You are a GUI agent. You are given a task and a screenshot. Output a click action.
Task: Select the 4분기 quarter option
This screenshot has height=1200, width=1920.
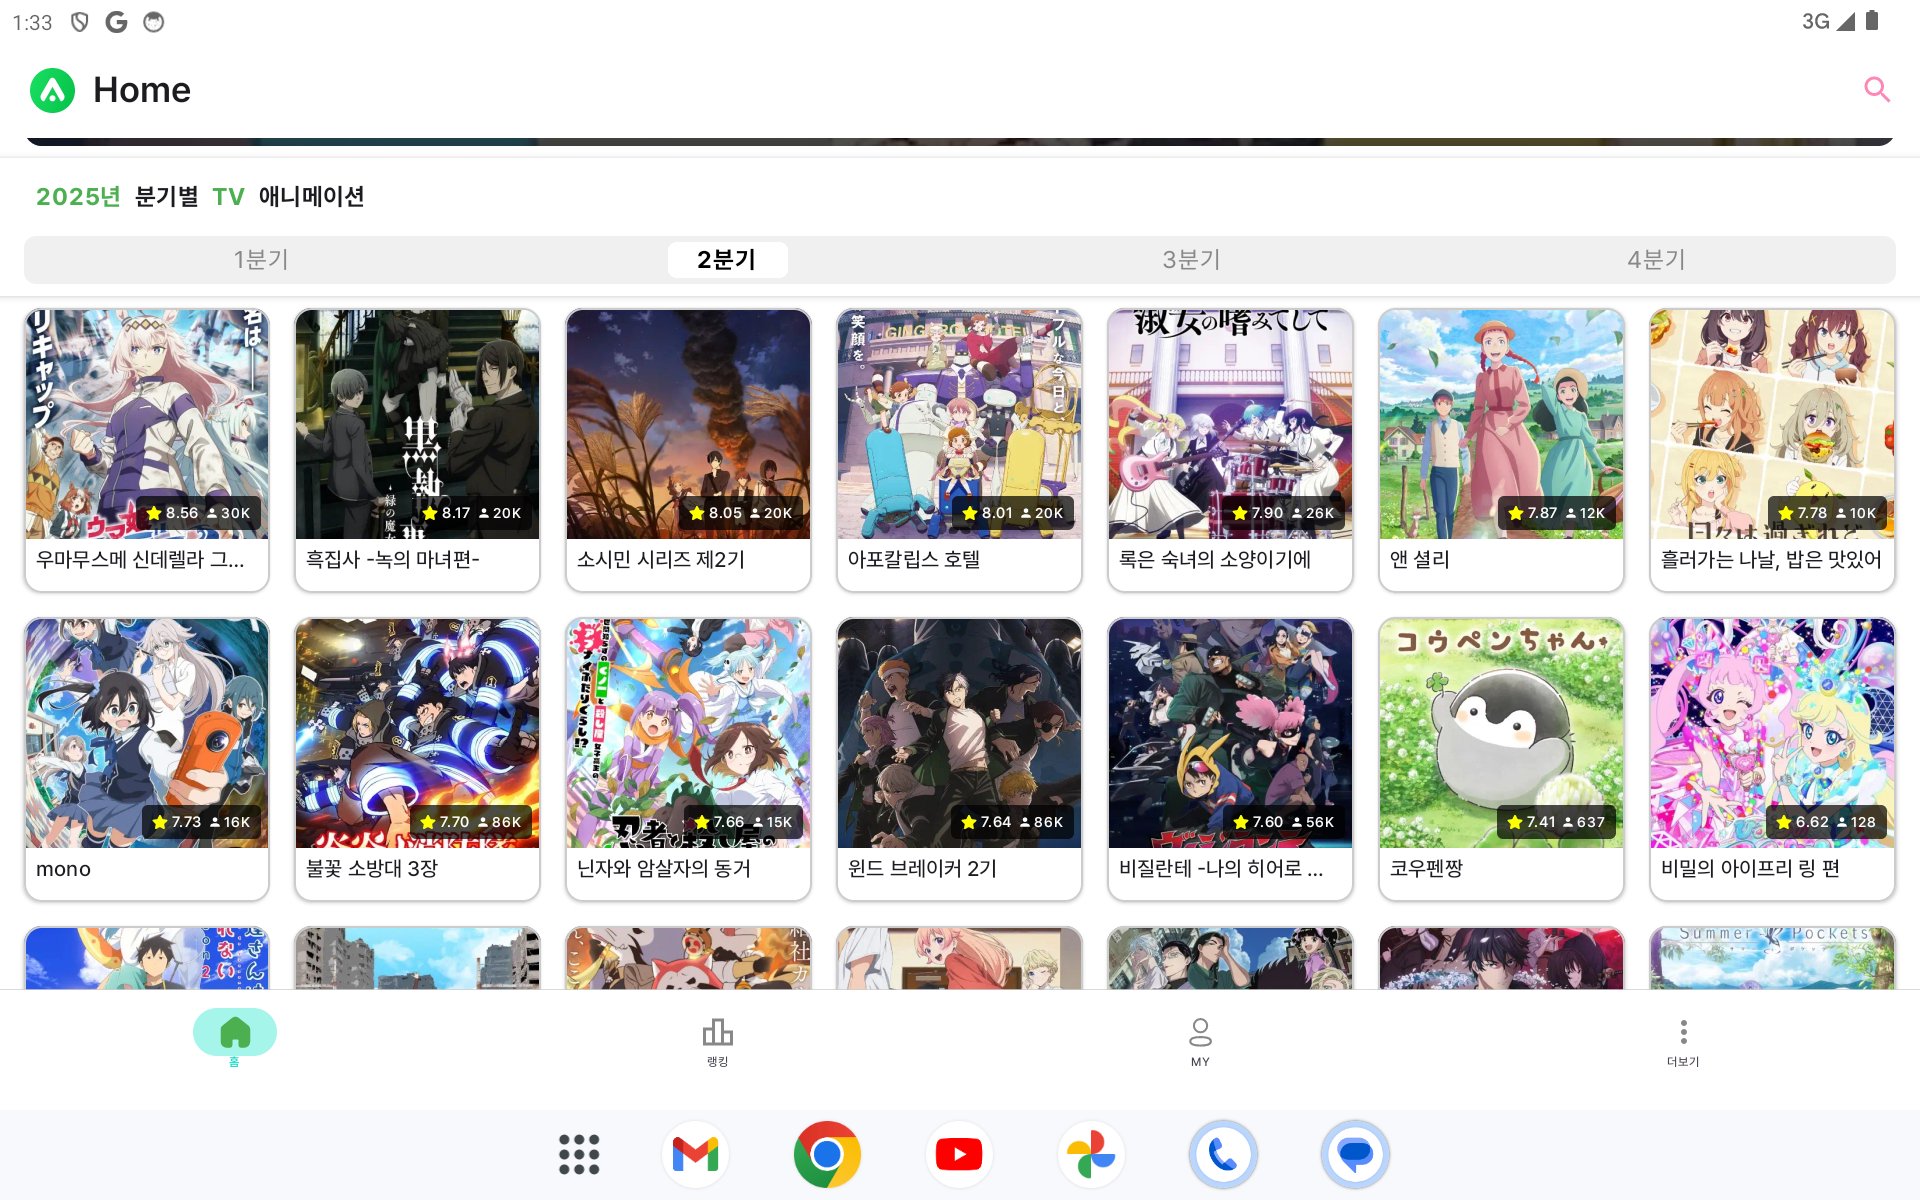(1657, 259)
